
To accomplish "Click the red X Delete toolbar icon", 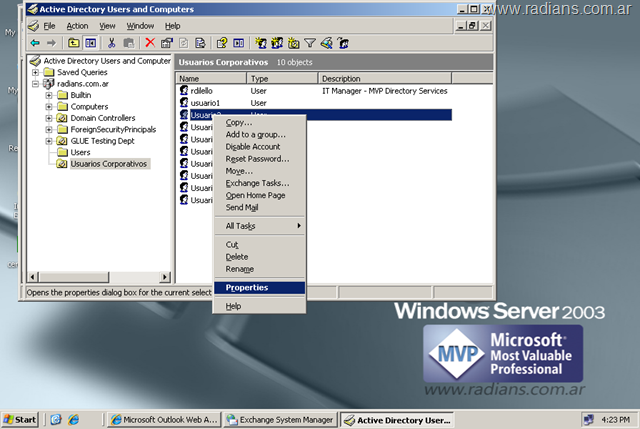I will [x=150, y=43].
